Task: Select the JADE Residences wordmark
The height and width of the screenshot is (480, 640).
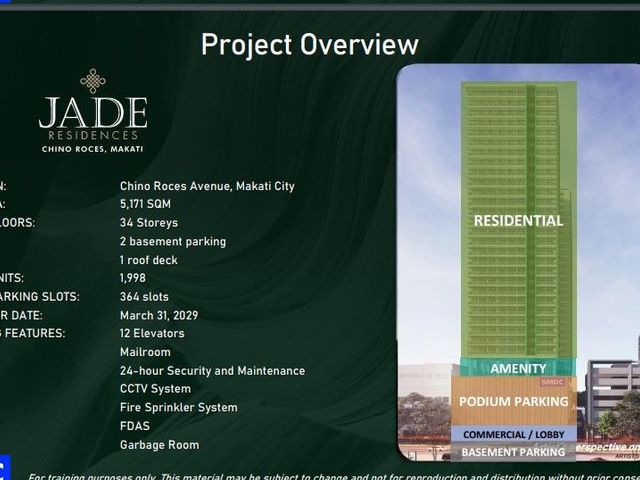Action: click(x=93, y=118)
